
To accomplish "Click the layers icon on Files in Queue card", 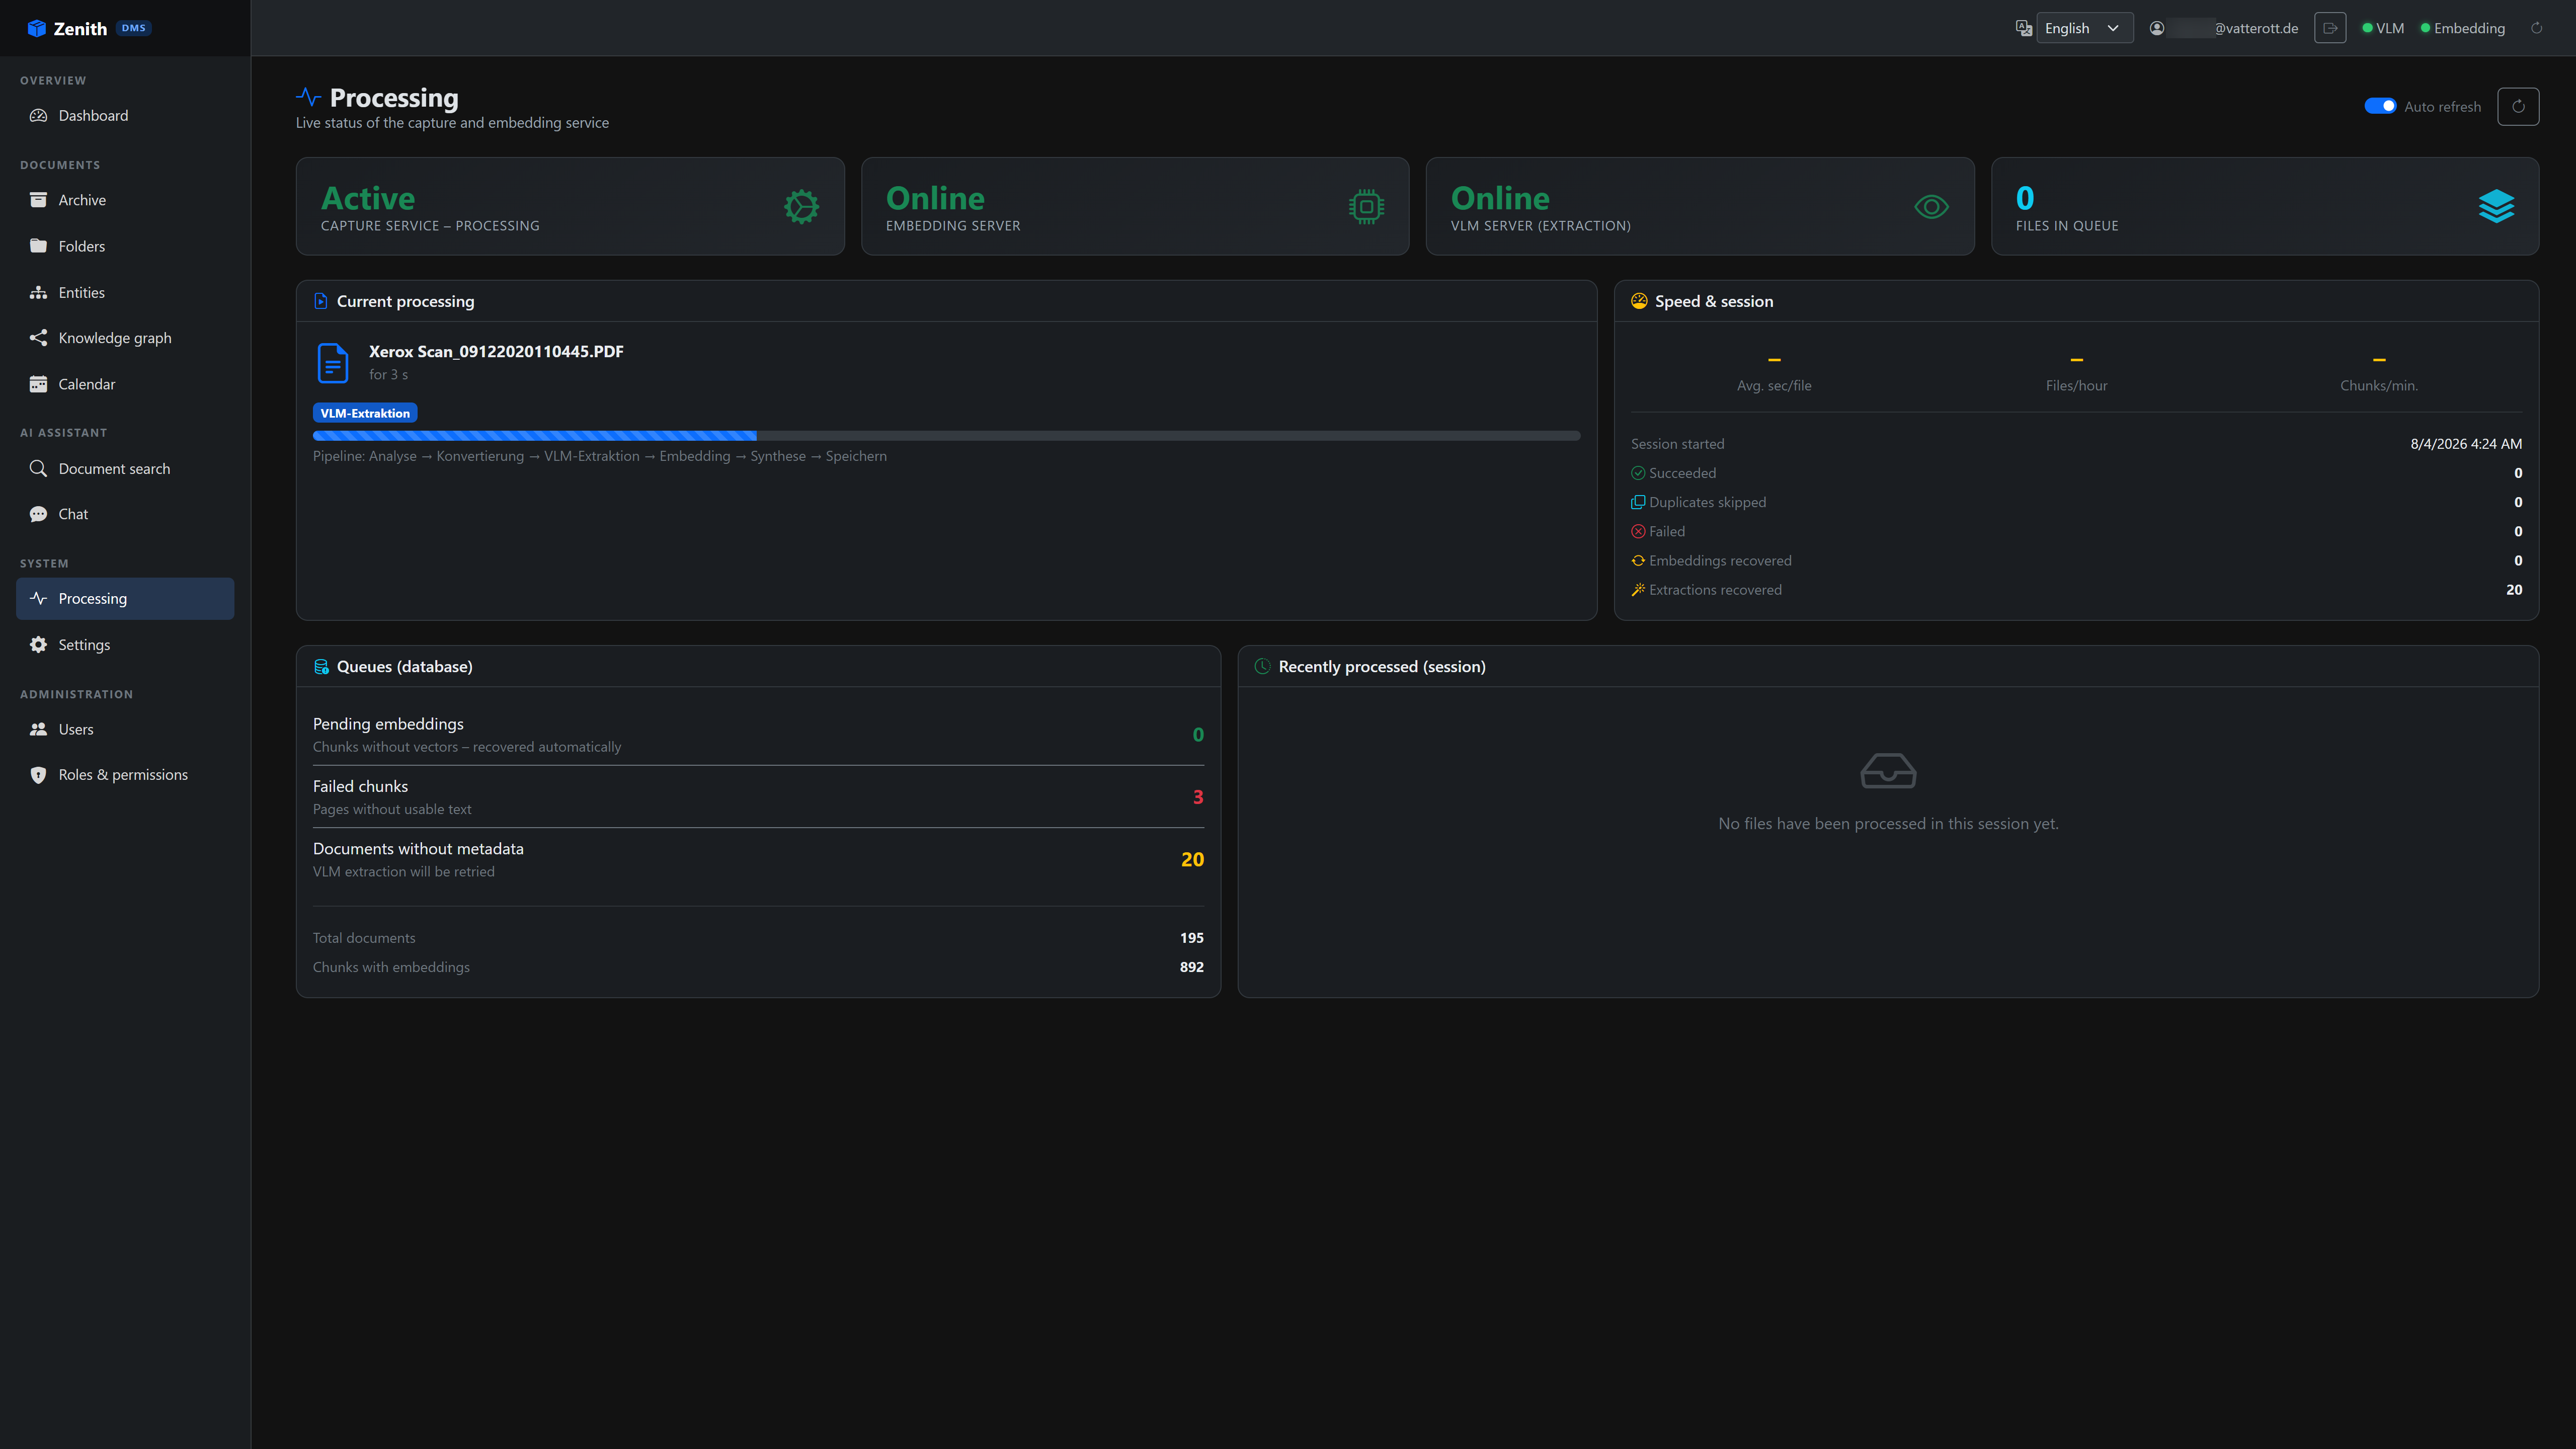I will (x=2496, y=207).
